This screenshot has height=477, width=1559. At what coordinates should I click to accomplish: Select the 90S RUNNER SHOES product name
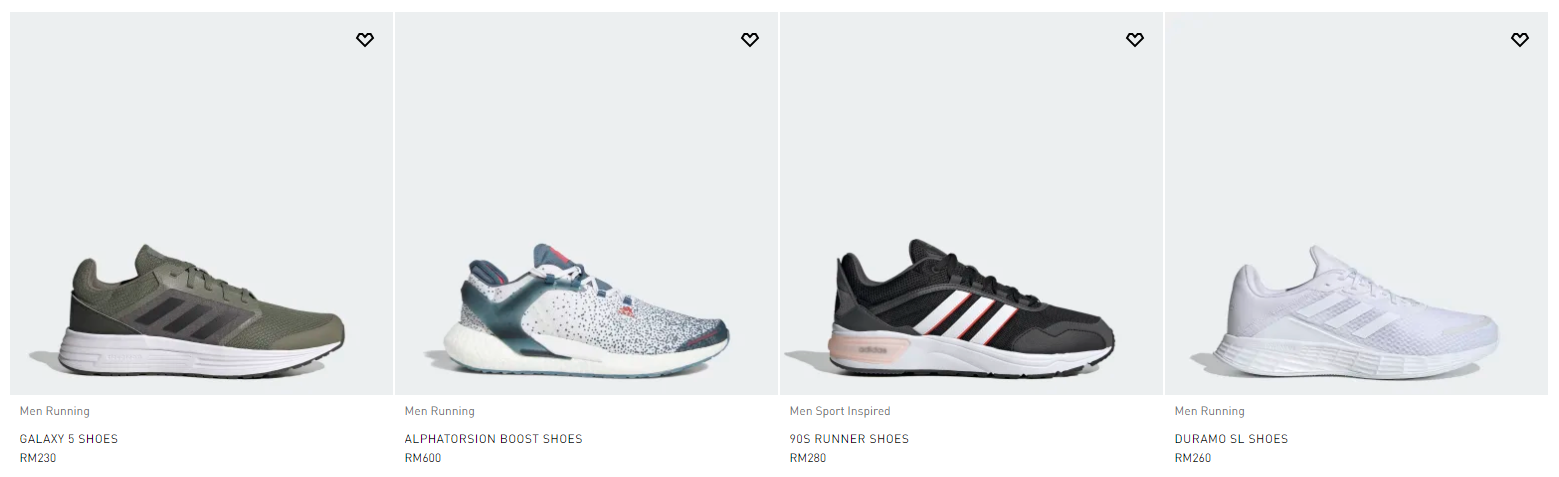849,439
